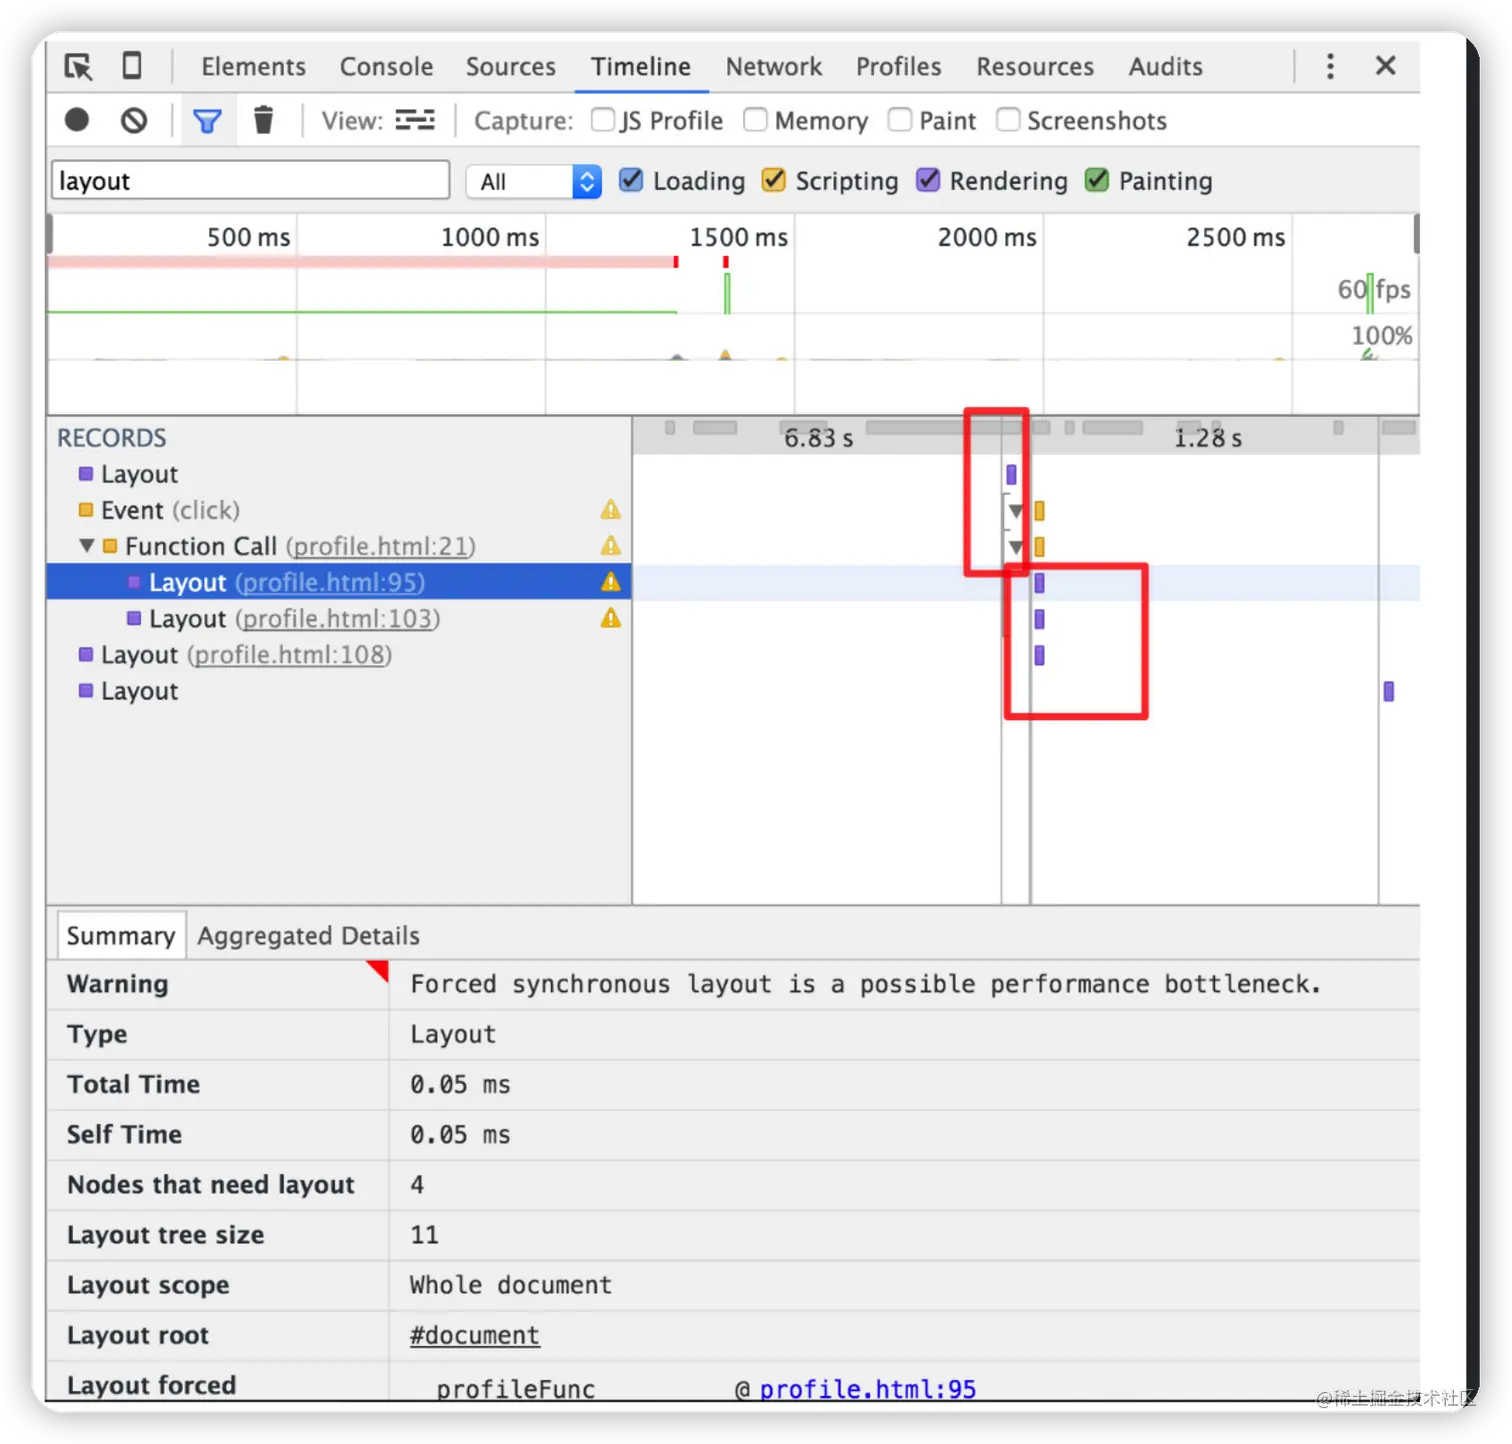Enable the Screenshots capture checkbox

pyautogui.click(x=1008, y=120)
